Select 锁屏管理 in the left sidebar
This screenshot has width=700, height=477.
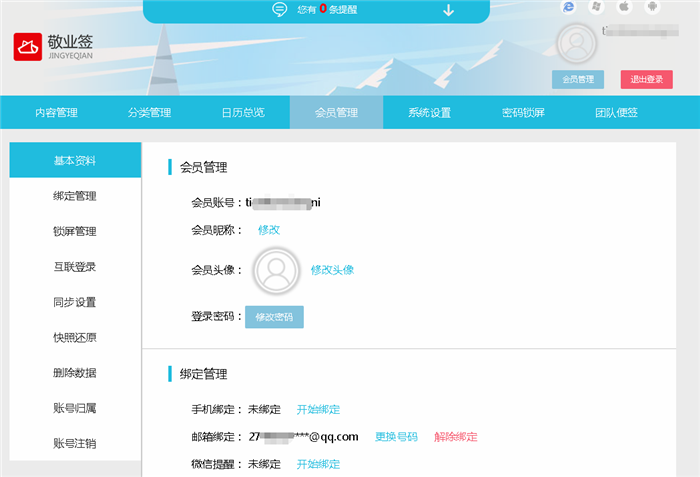75,232
